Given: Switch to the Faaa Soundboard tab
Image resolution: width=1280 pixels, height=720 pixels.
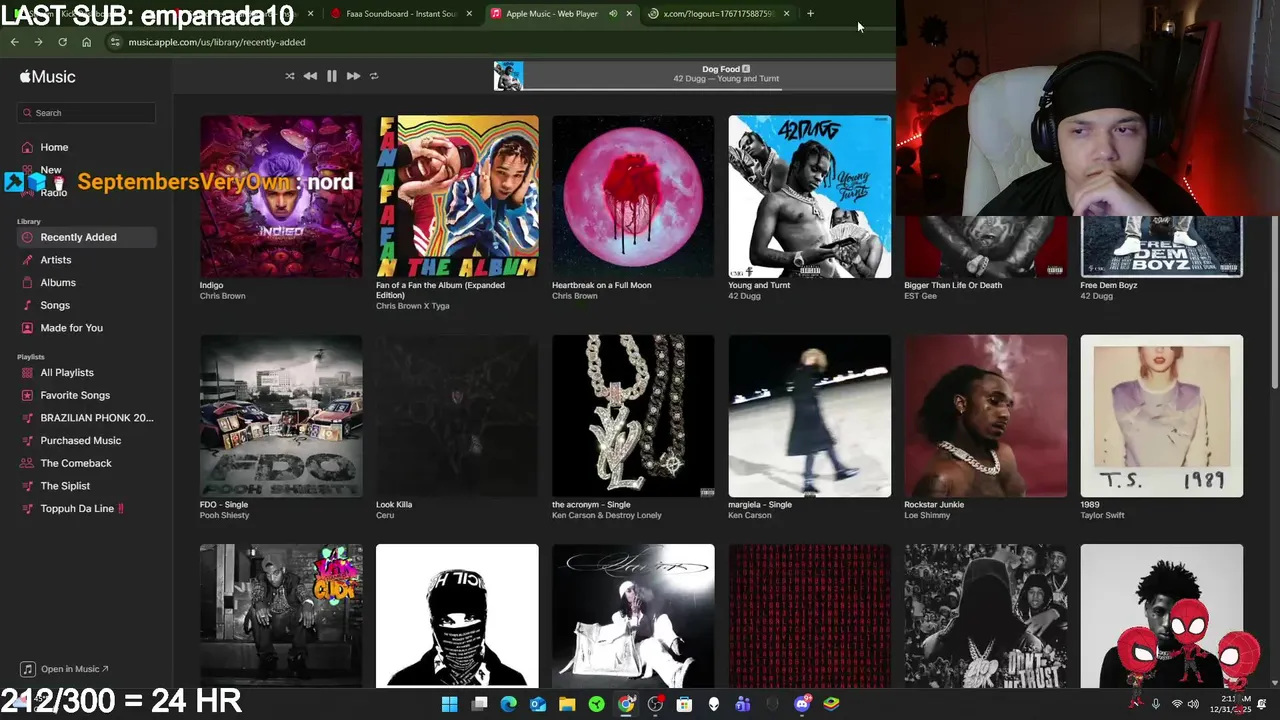Looking at the screenshot, I should pos(402,14).
